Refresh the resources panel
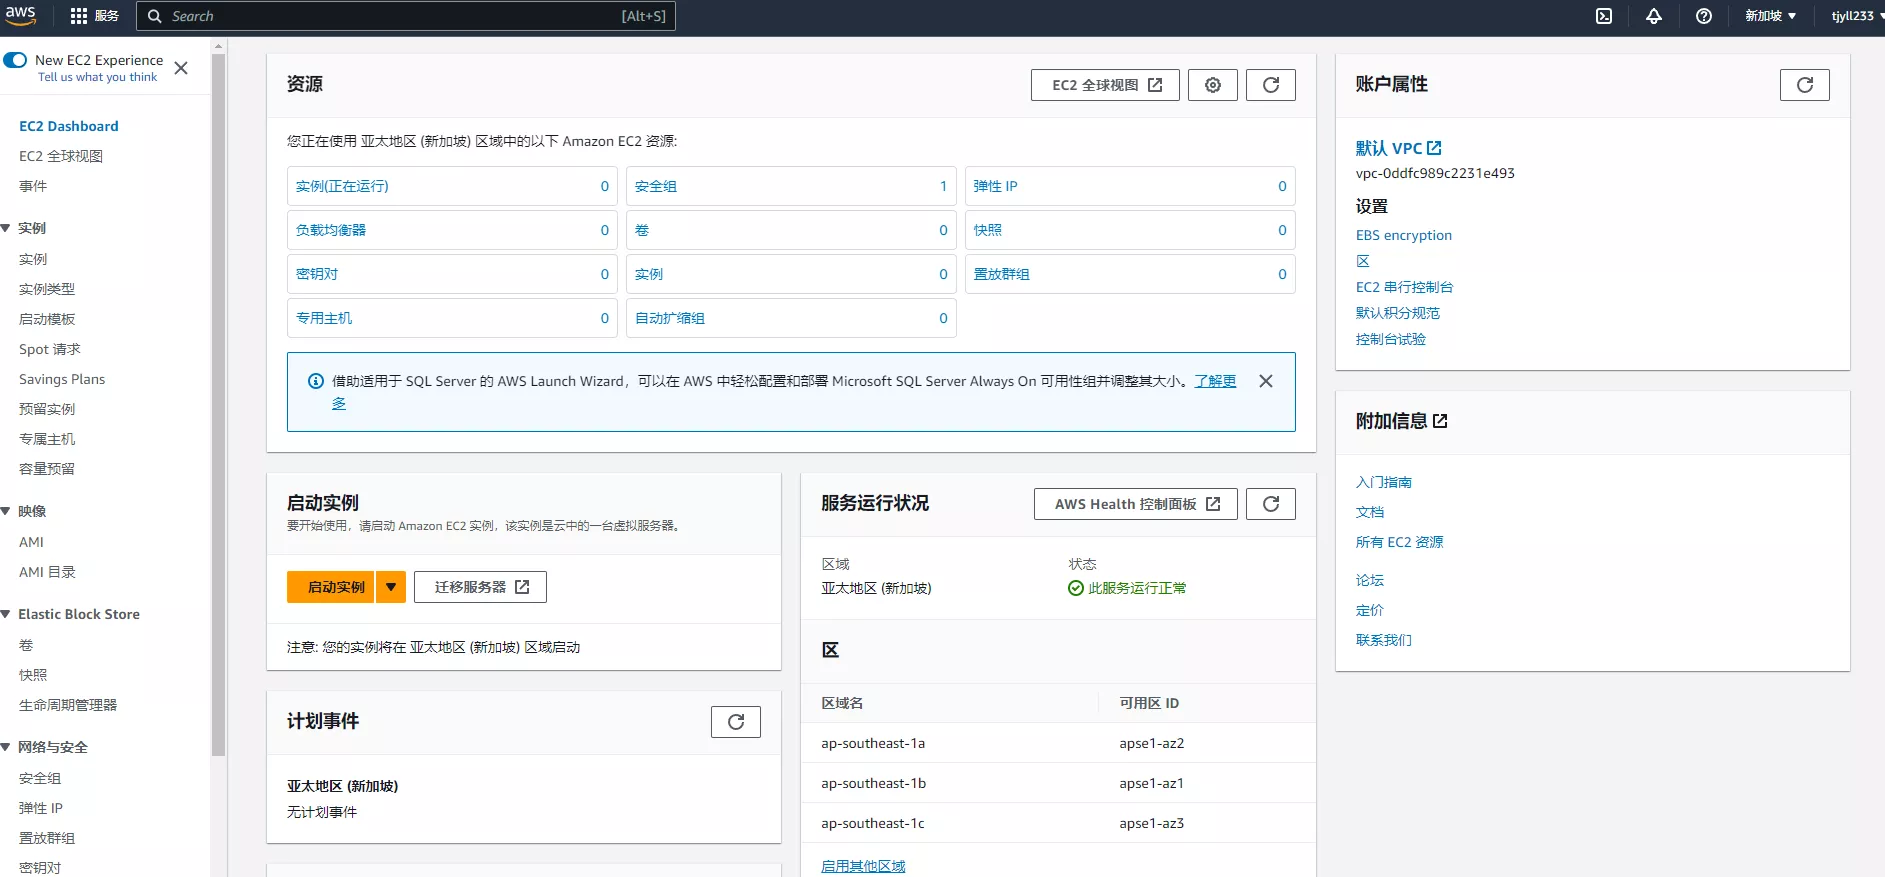The width and height of the screenshot is (1885, 877). [x=1271, y=85]
